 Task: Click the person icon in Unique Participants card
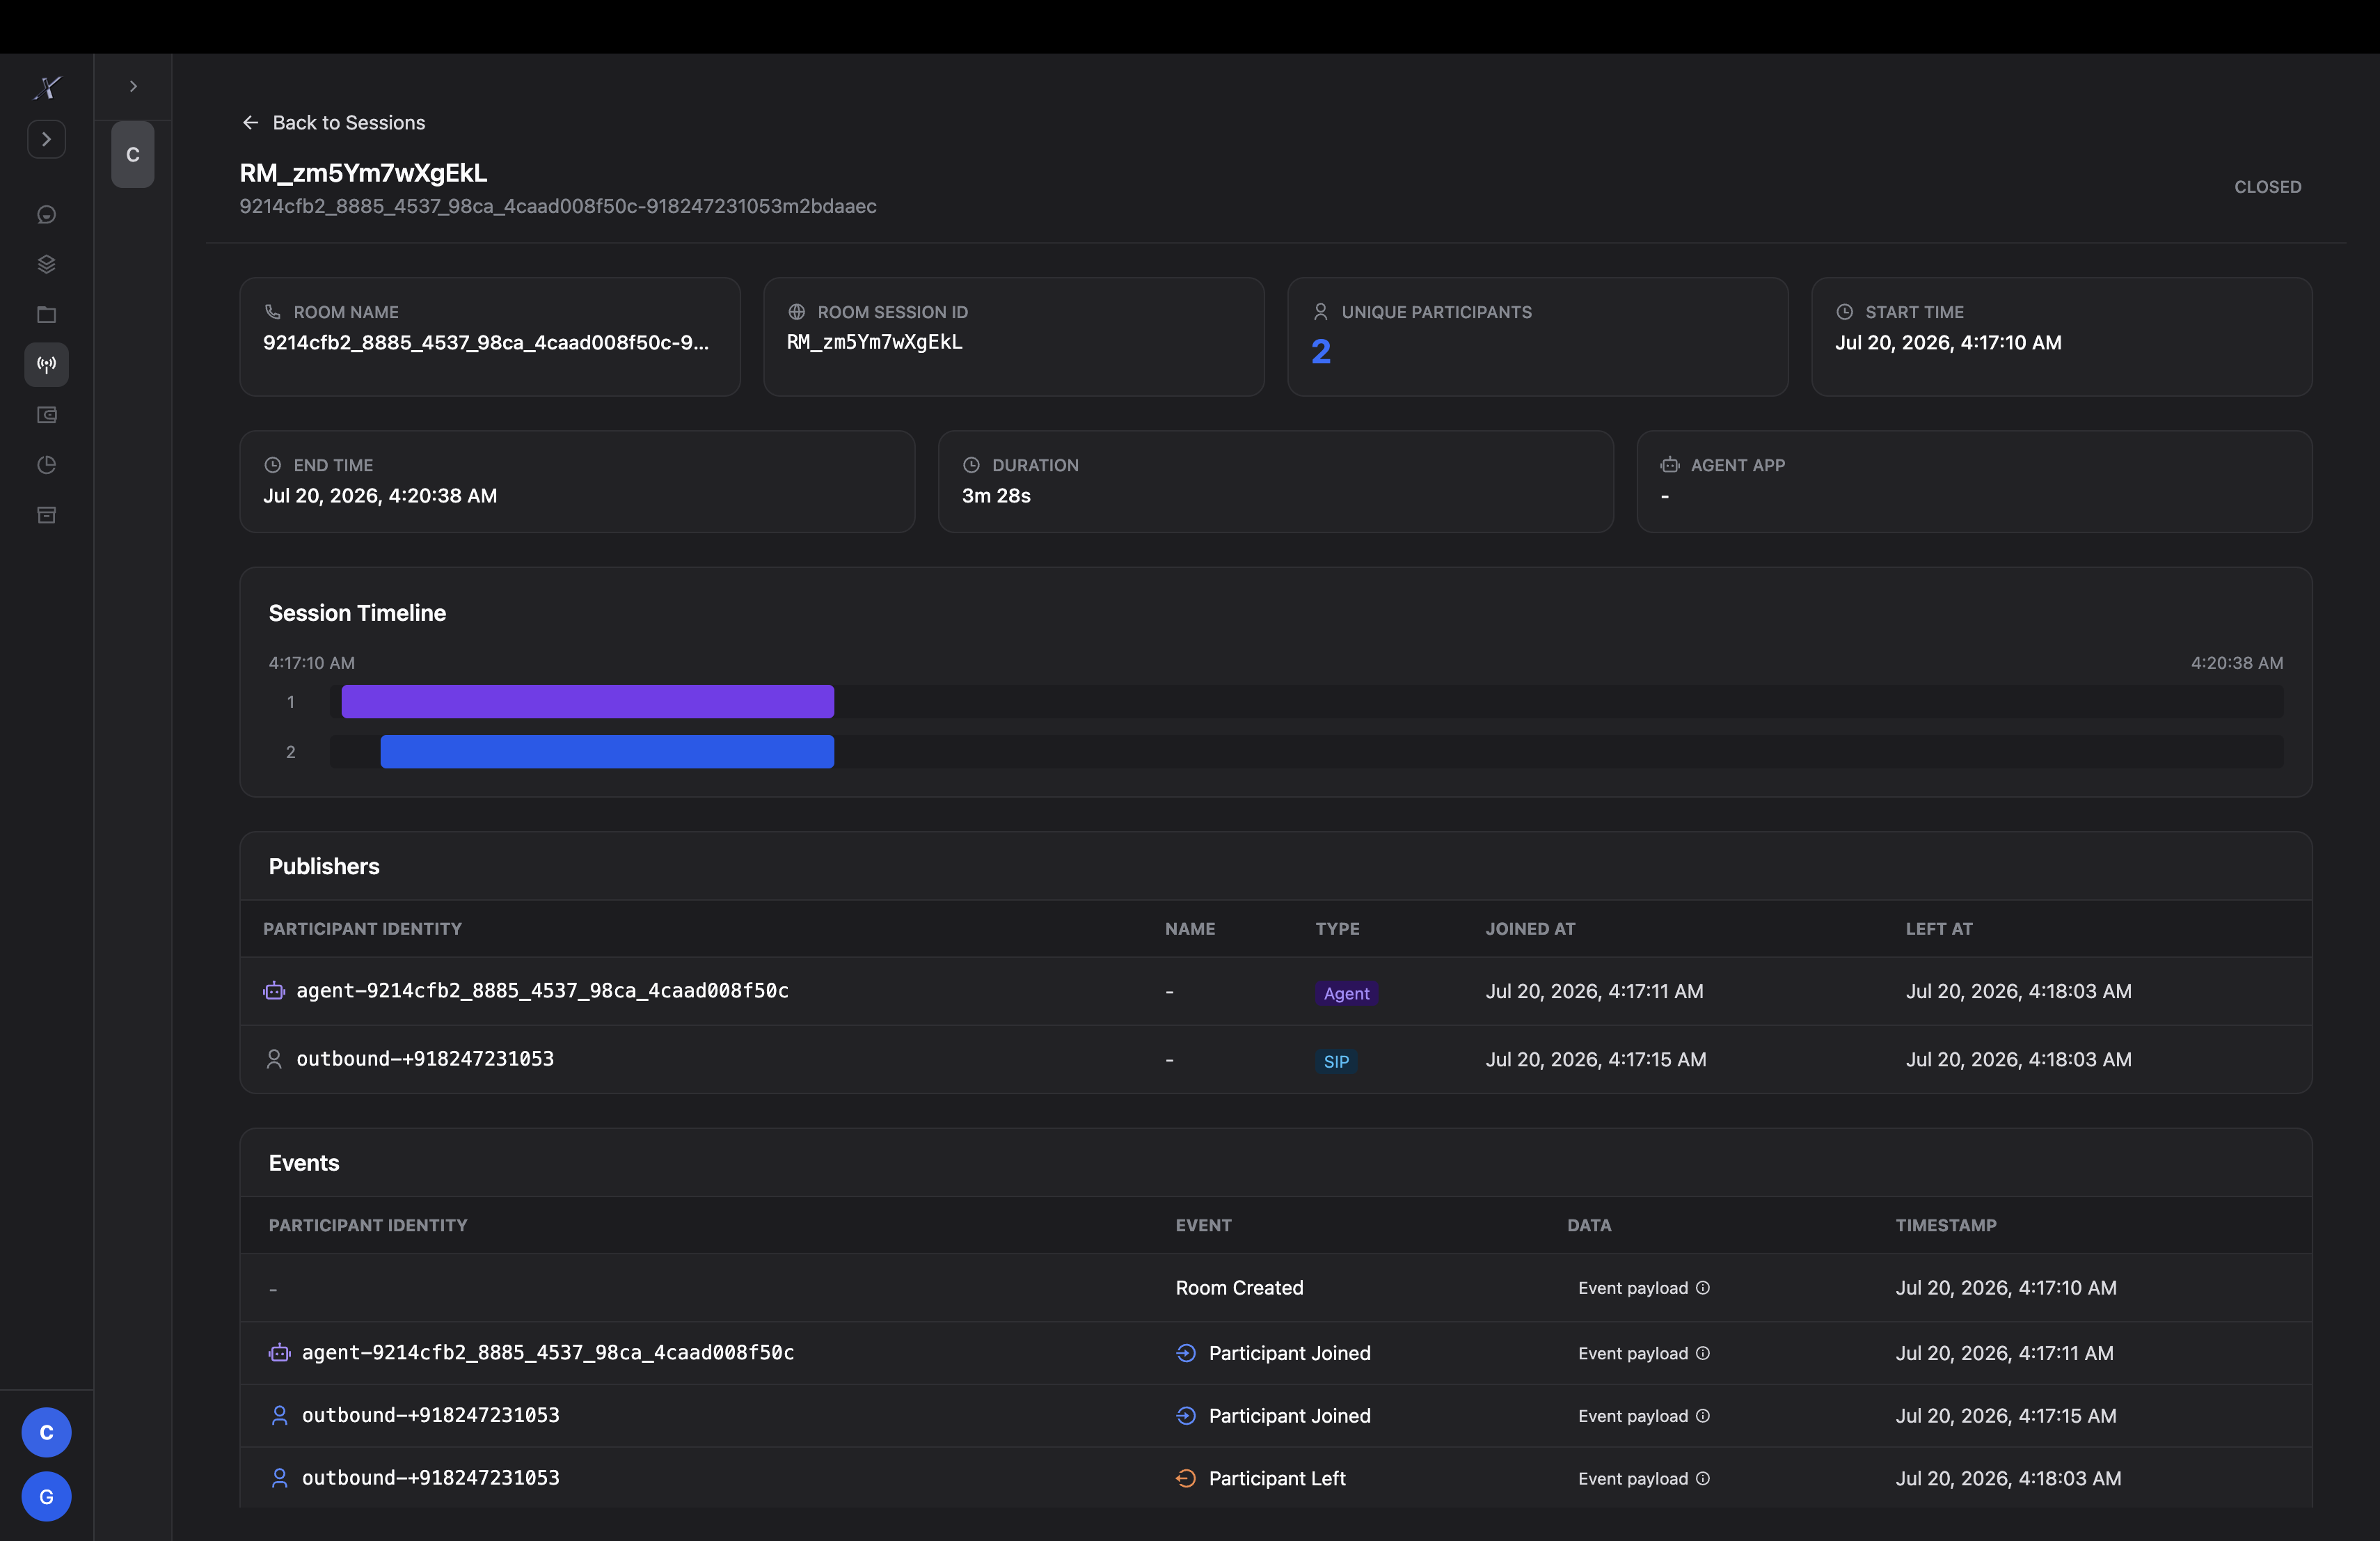coord(1320,312)
